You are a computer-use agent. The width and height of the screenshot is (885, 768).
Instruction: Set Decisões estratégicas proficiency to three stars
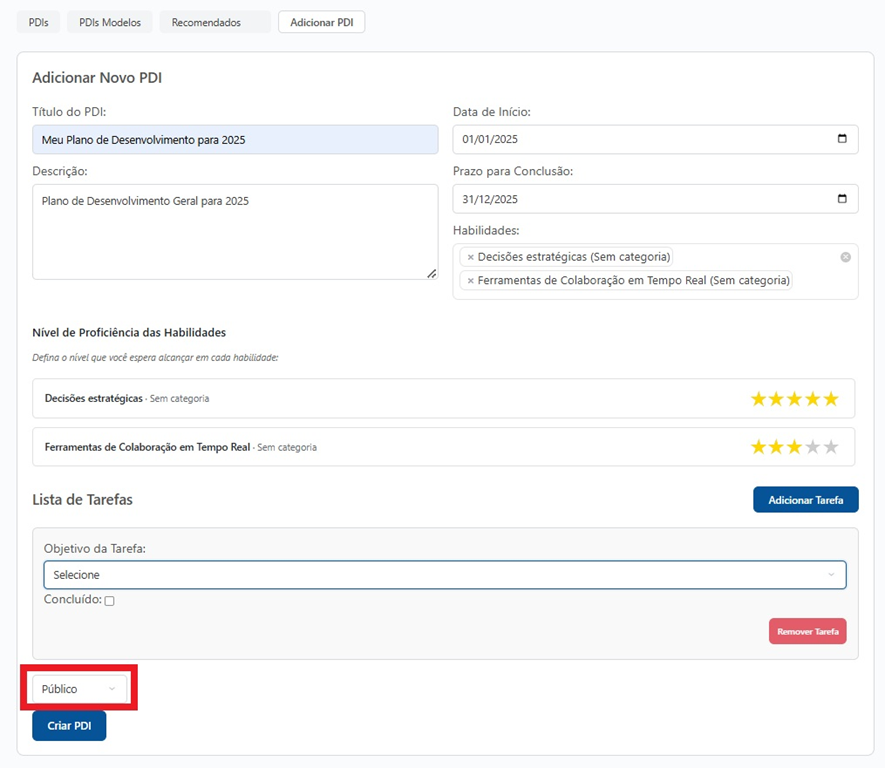pyautogui.click(x=795, y=399)
